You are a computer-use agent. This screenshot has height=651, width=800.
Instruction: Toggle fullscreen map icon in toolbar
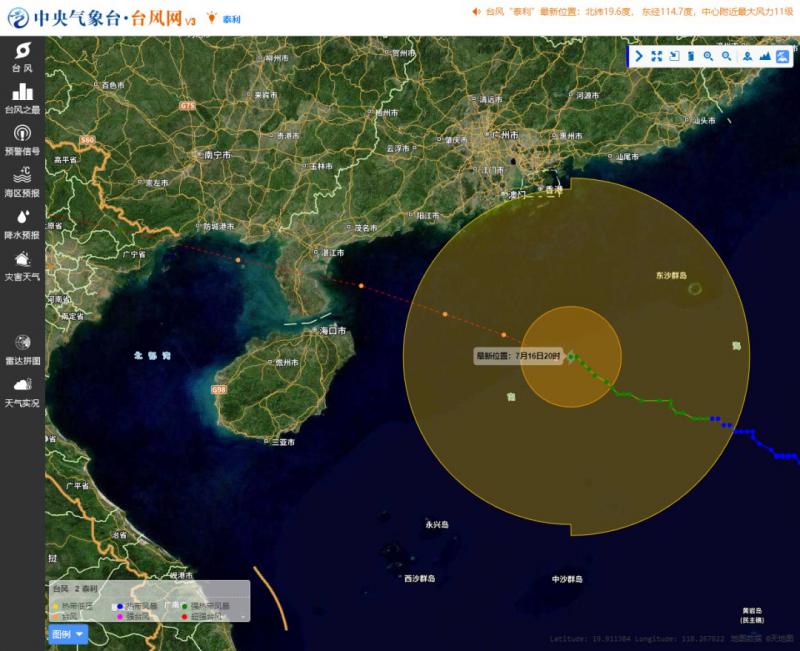[x=656, y=57]
